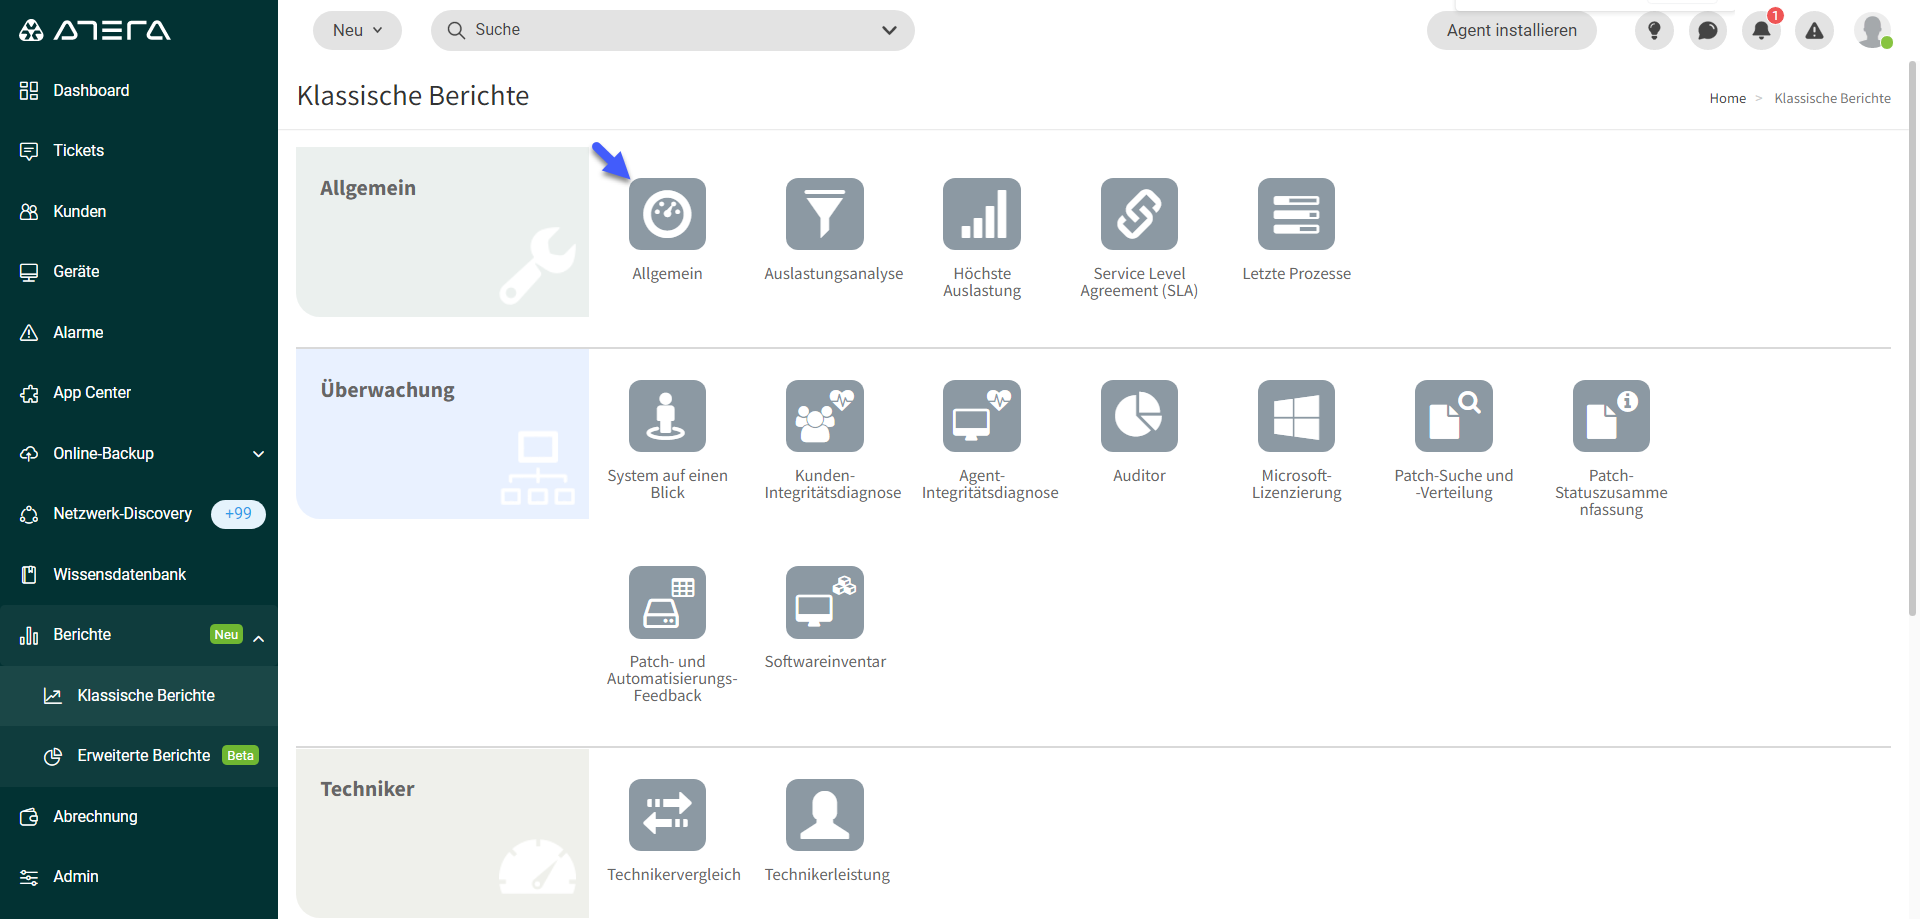The image size is (1920, 919).
Task: Click the lightbulb tips icon
Action: click(1654, 31)
